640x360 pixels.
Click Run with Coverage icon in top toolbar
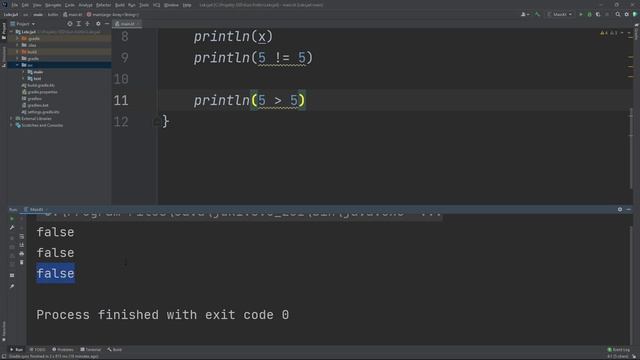coord(598,14)
